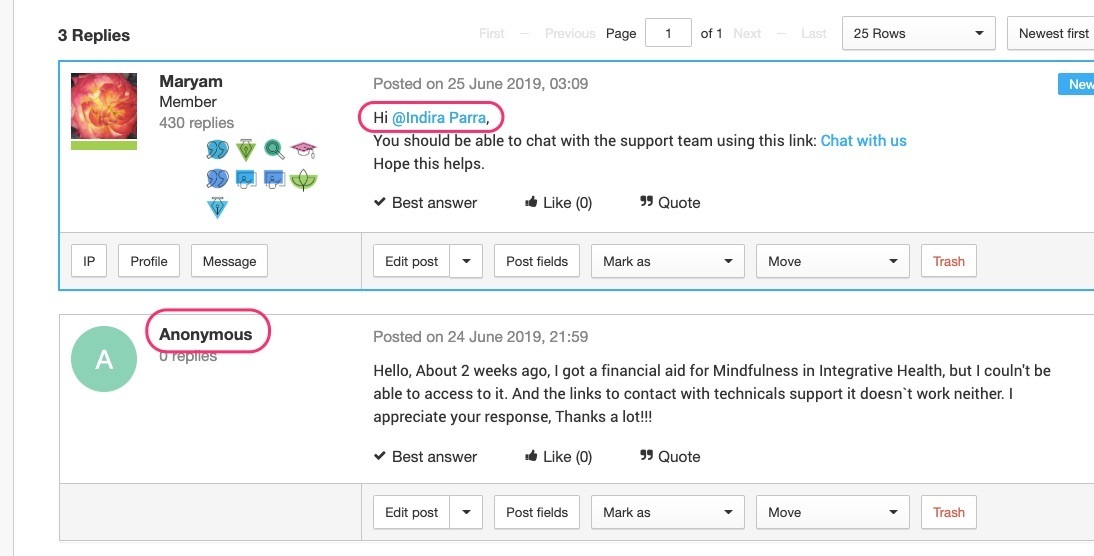Click the green Anonymous avatar circle

pos(104,359)
